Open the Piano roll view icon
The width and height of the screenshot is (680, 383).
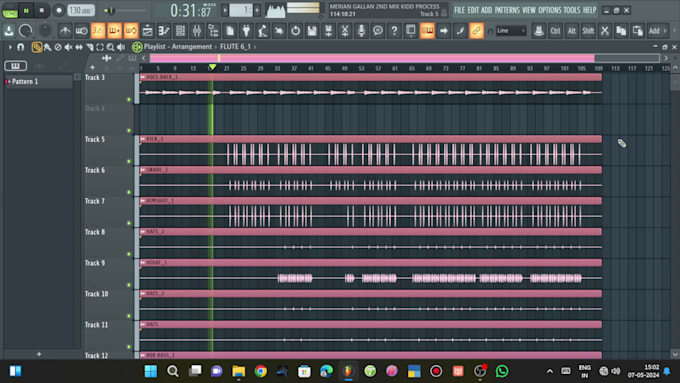click(x=164, y=31)
